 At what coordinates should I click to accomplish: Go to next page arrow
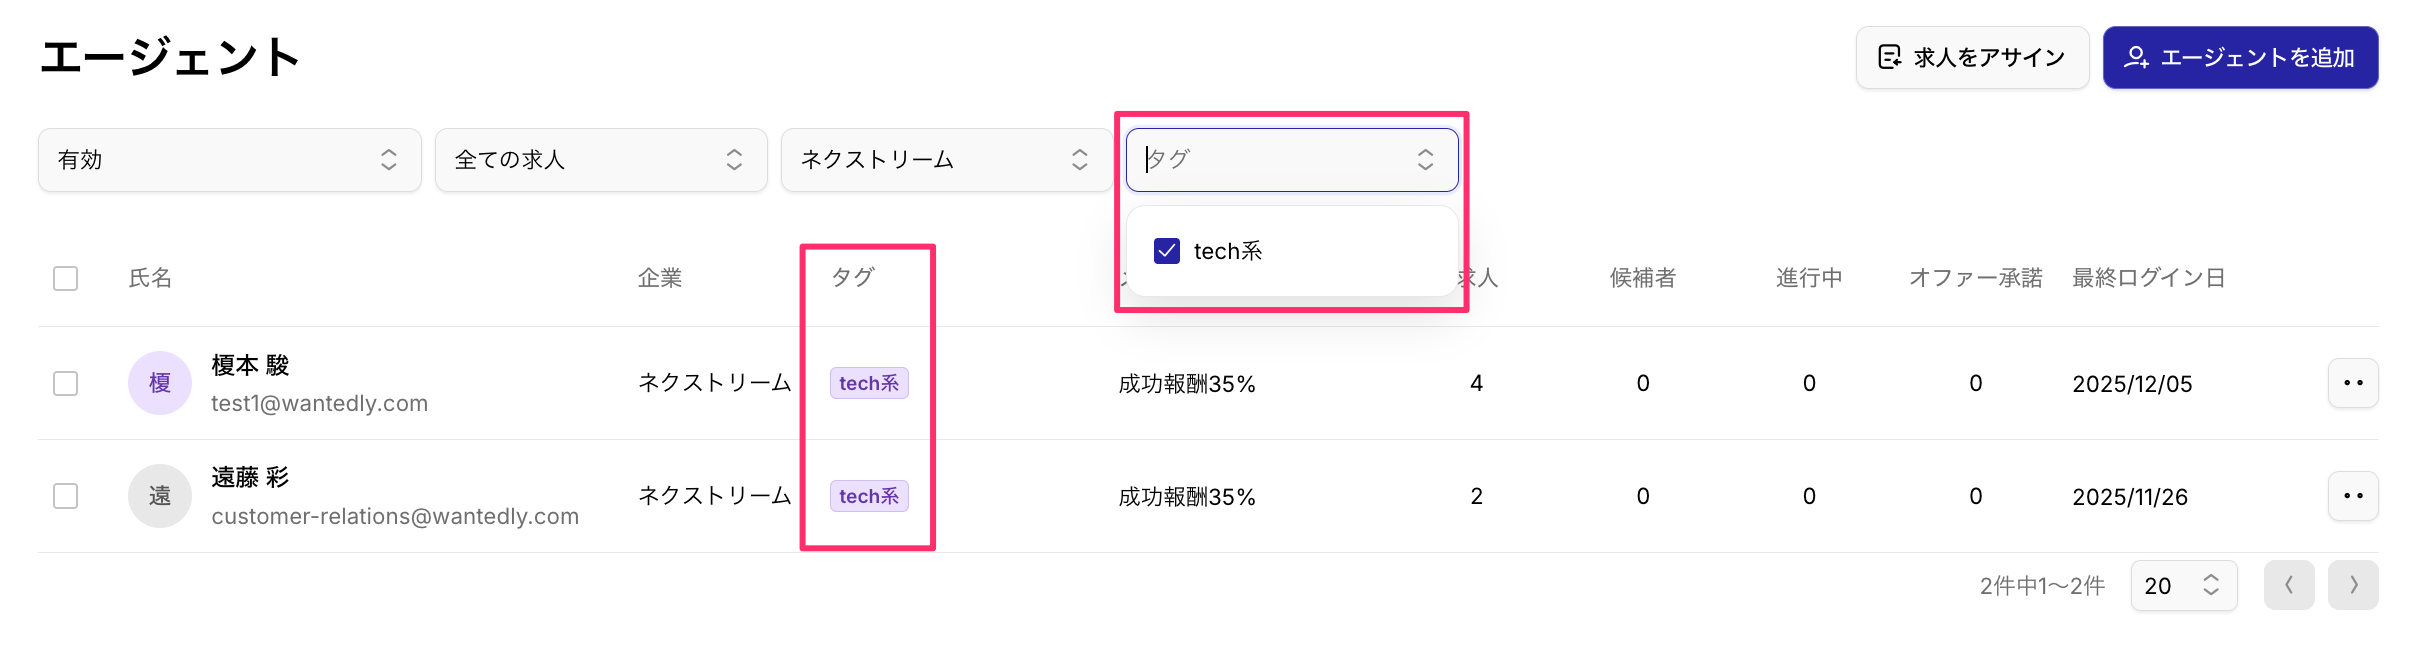[x=2353, y=585]
